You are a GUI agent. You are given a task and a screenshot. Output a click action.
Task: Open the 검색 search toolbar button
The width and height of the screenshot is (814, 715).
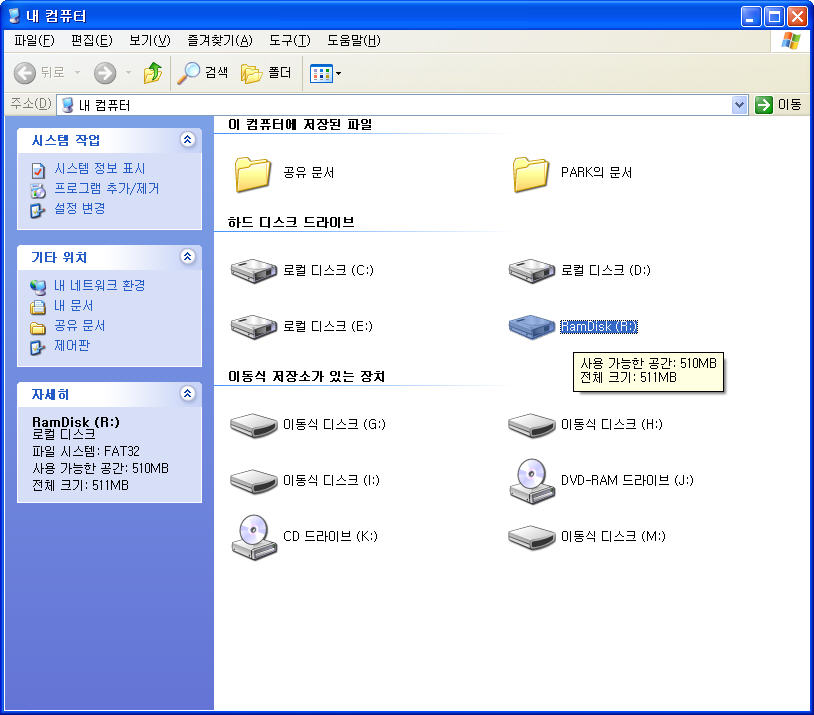point(202,73)
